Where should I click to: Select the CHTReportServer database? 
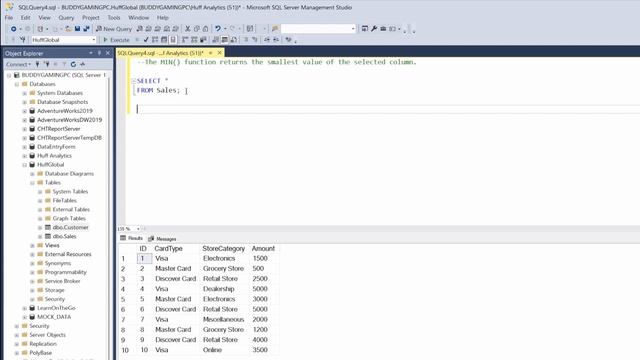[x=59, y=129]
